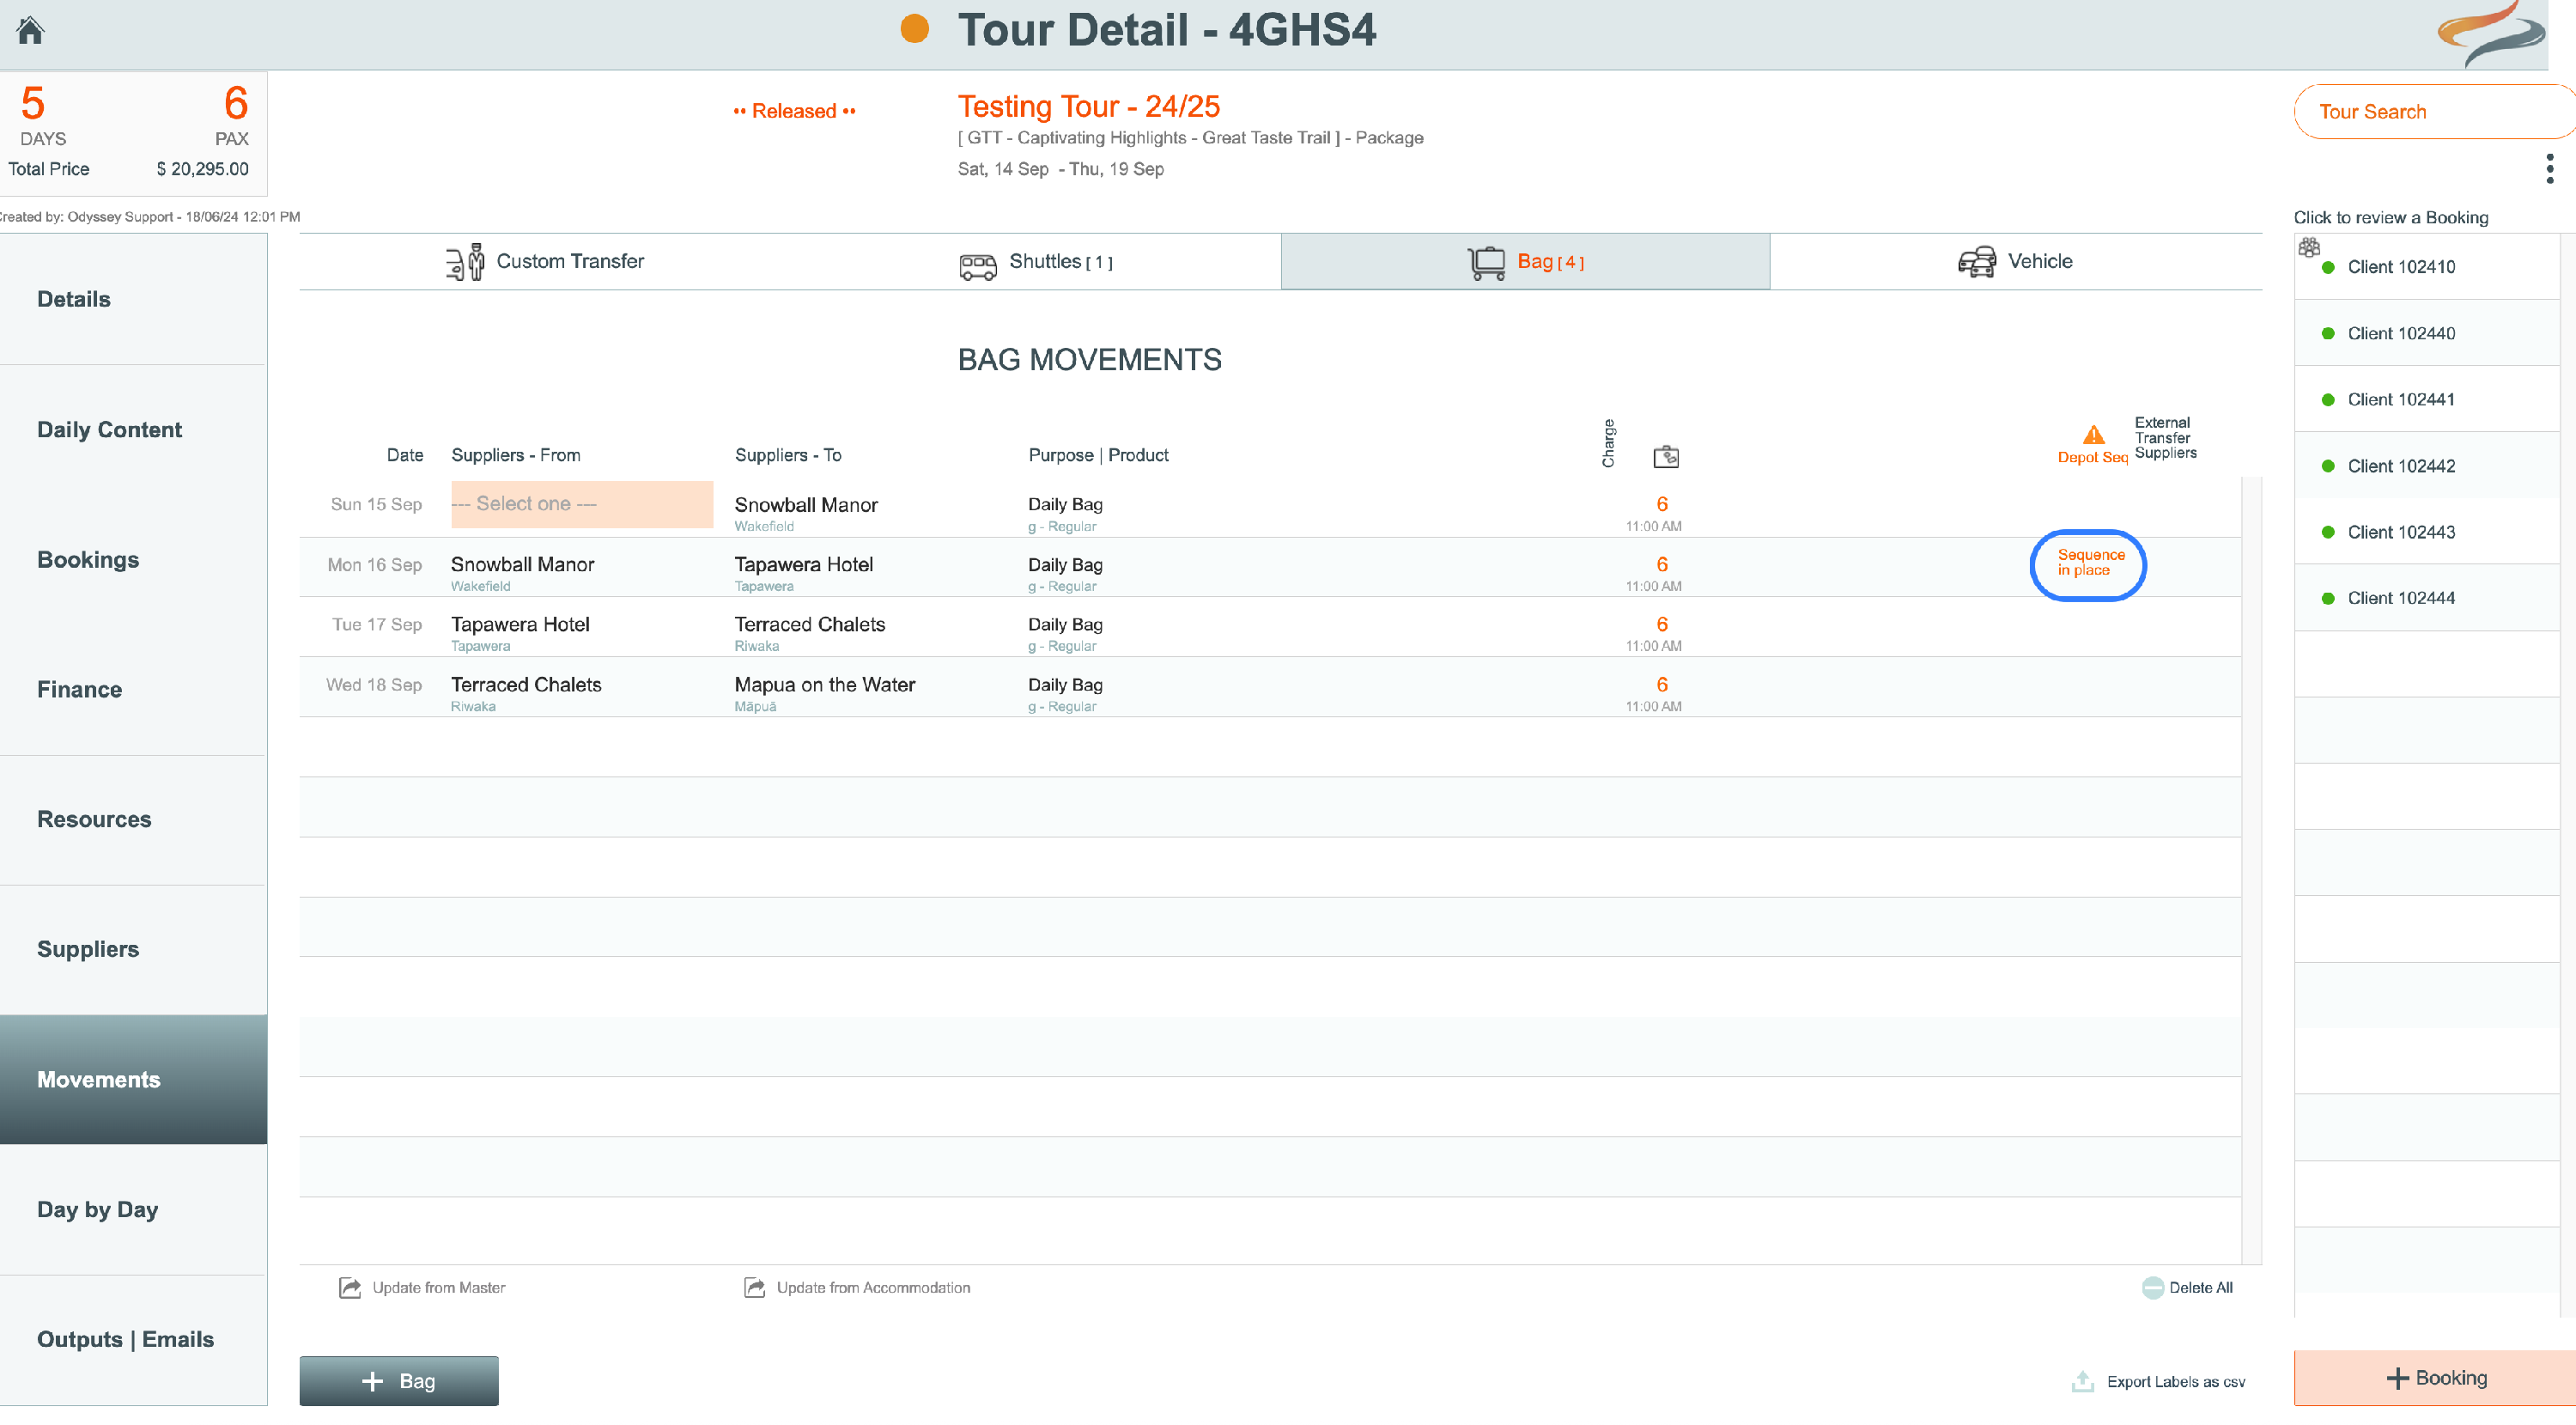Review the Client 102442 booking
The width and height of the screenshot is (2576, 1425).
pos(2400,466)
